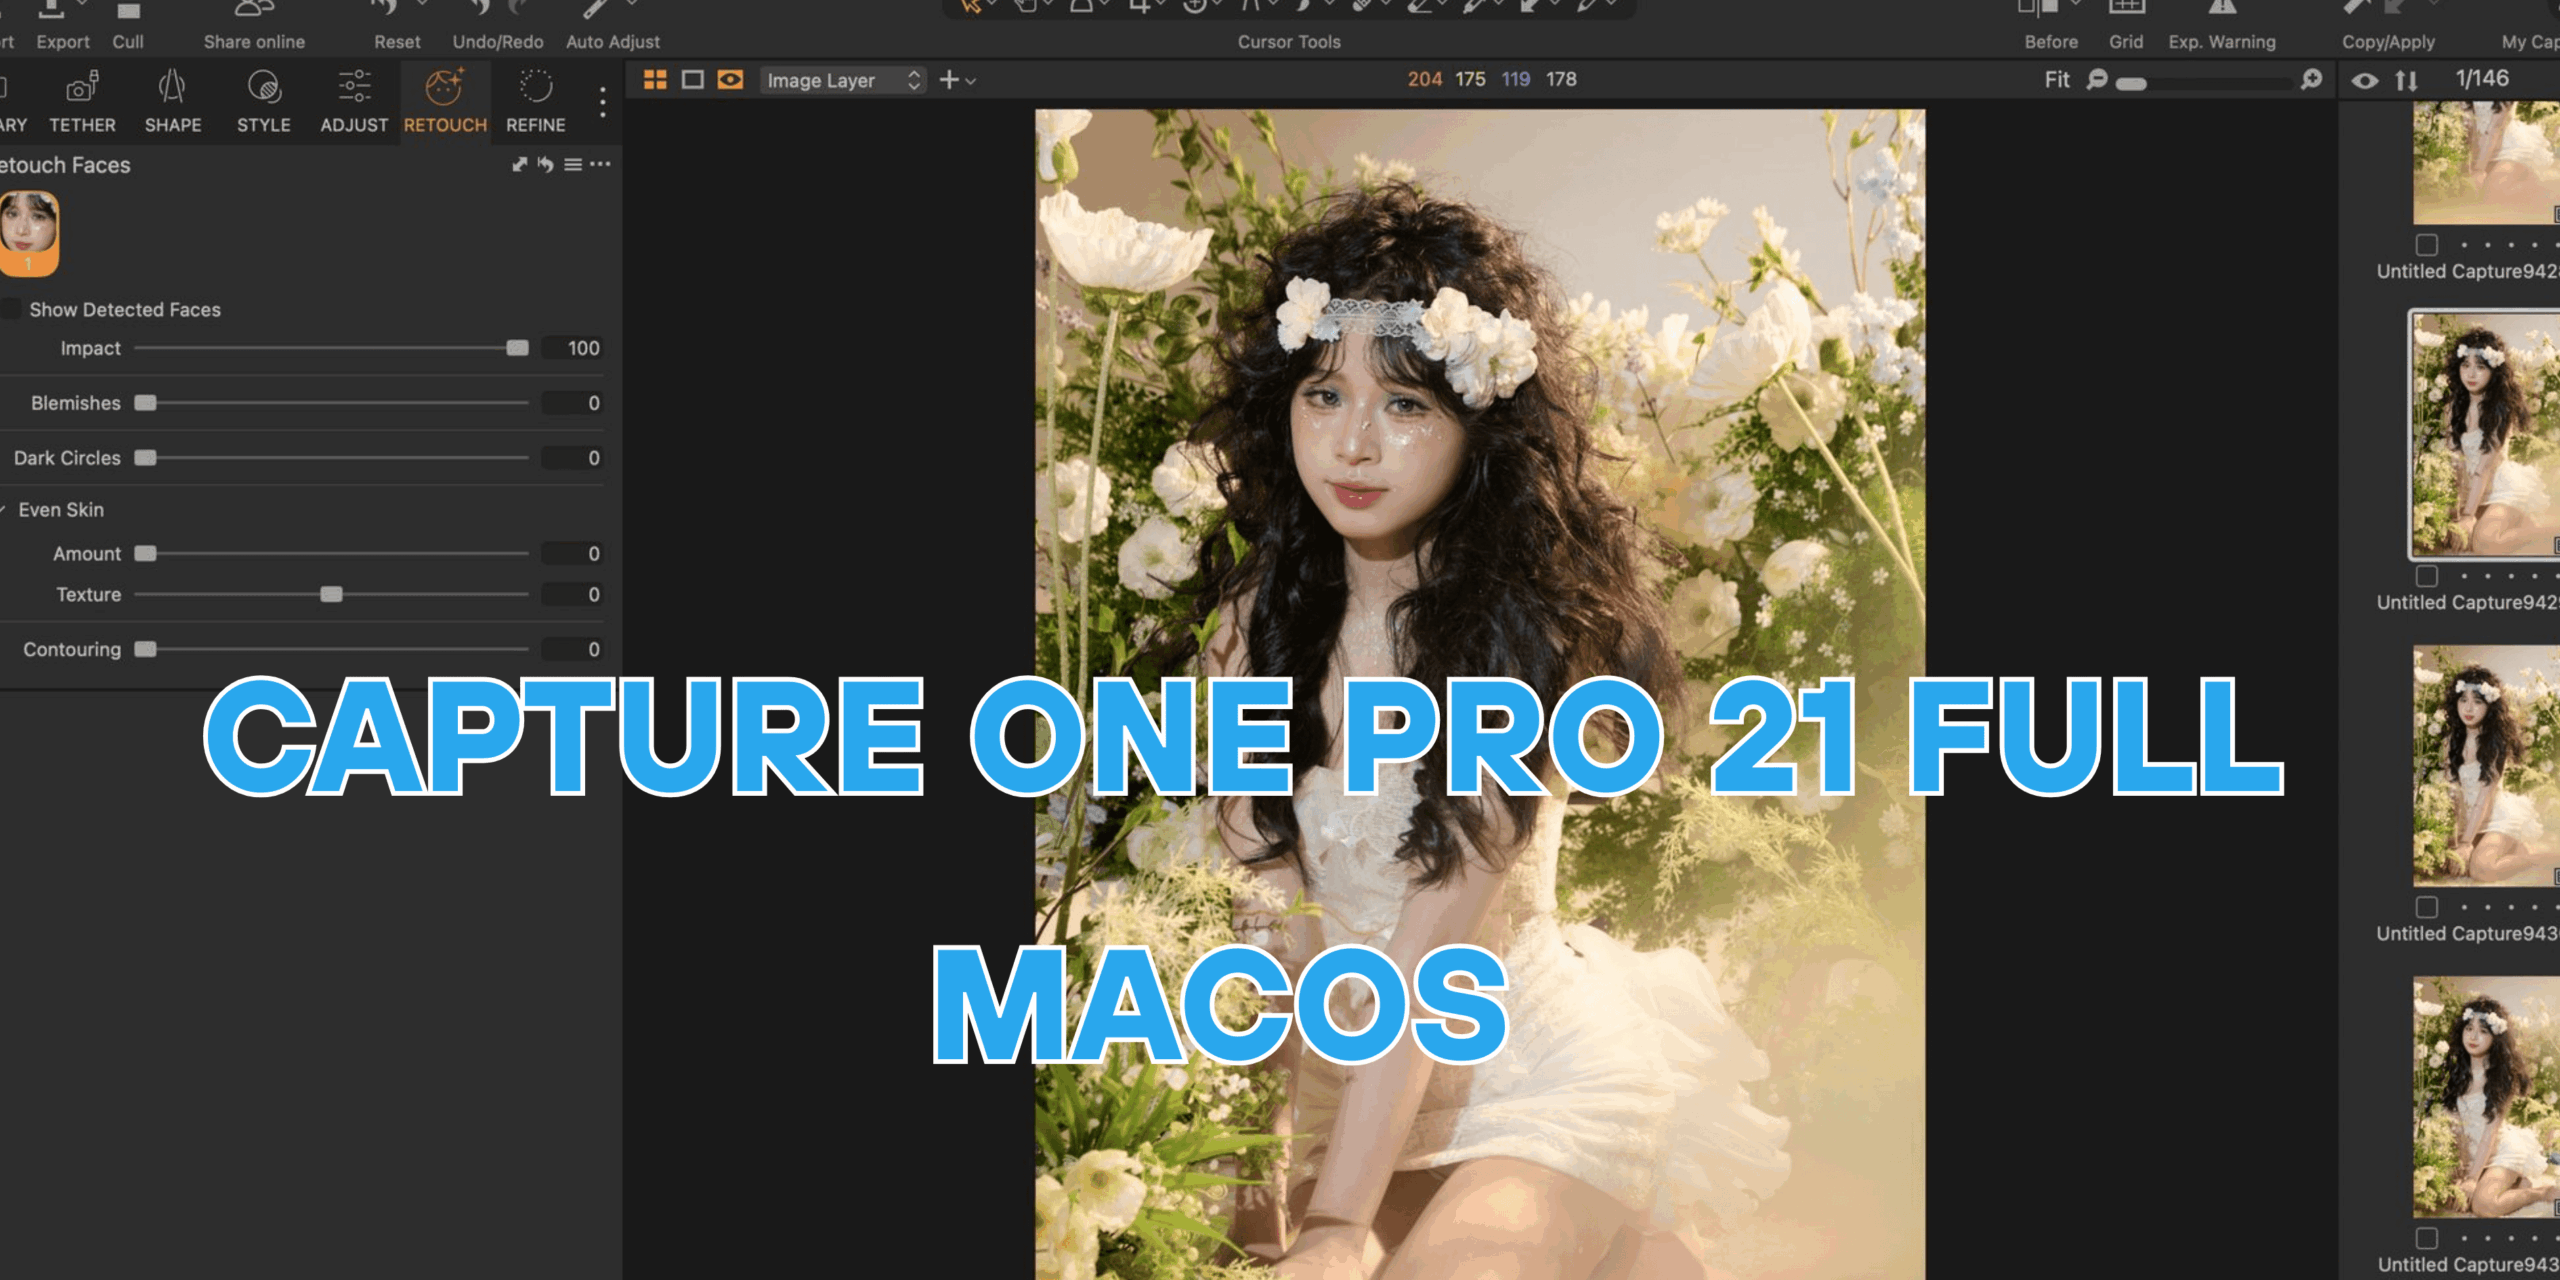Click the viewer zoom slider handle

(x=2131, y=84)
